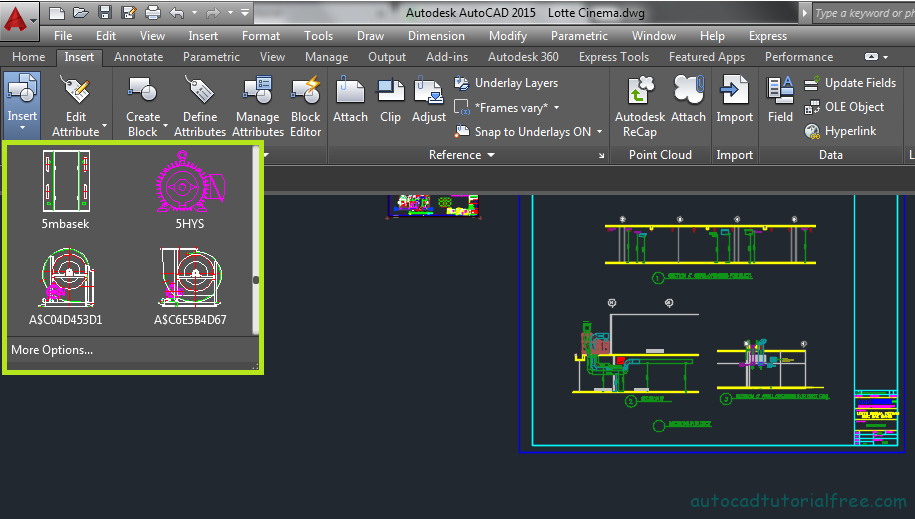Click the block gallery scrollbar handle
The image size is (915, 519).
pos(256,280)
